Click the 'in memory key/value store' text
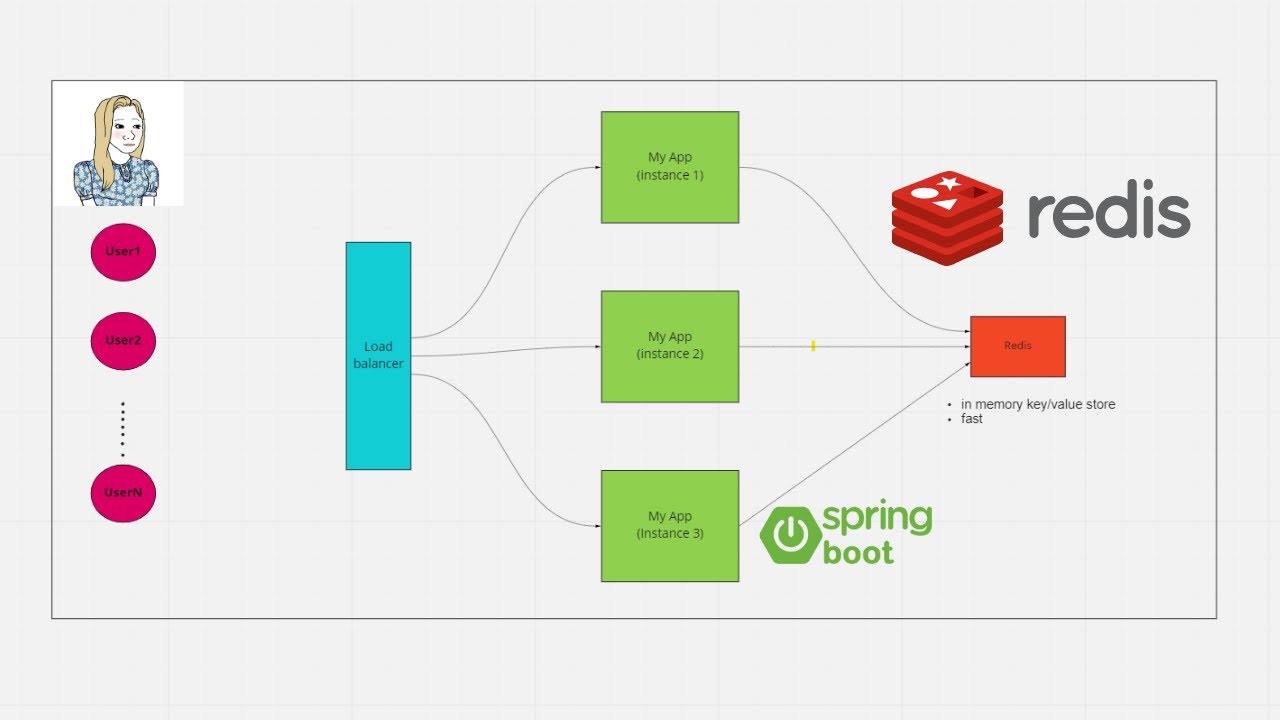1280x720 pixels. coord(1038,404)
